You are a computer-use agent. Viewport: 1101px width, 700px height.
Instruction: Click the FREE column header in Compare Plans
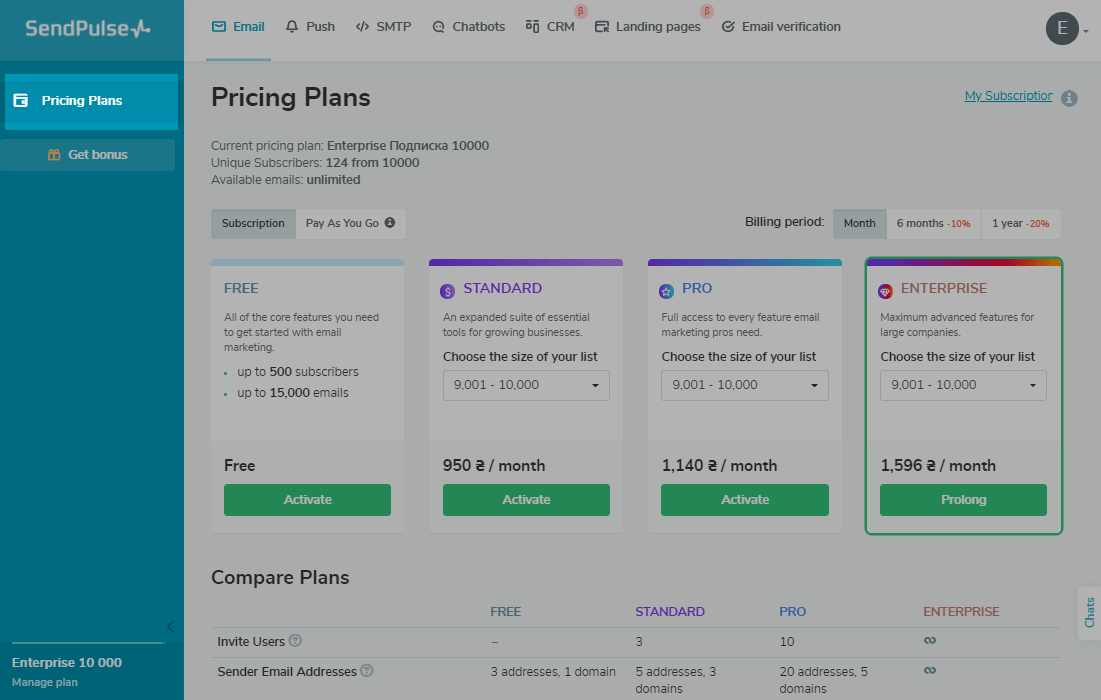point(506,612)
